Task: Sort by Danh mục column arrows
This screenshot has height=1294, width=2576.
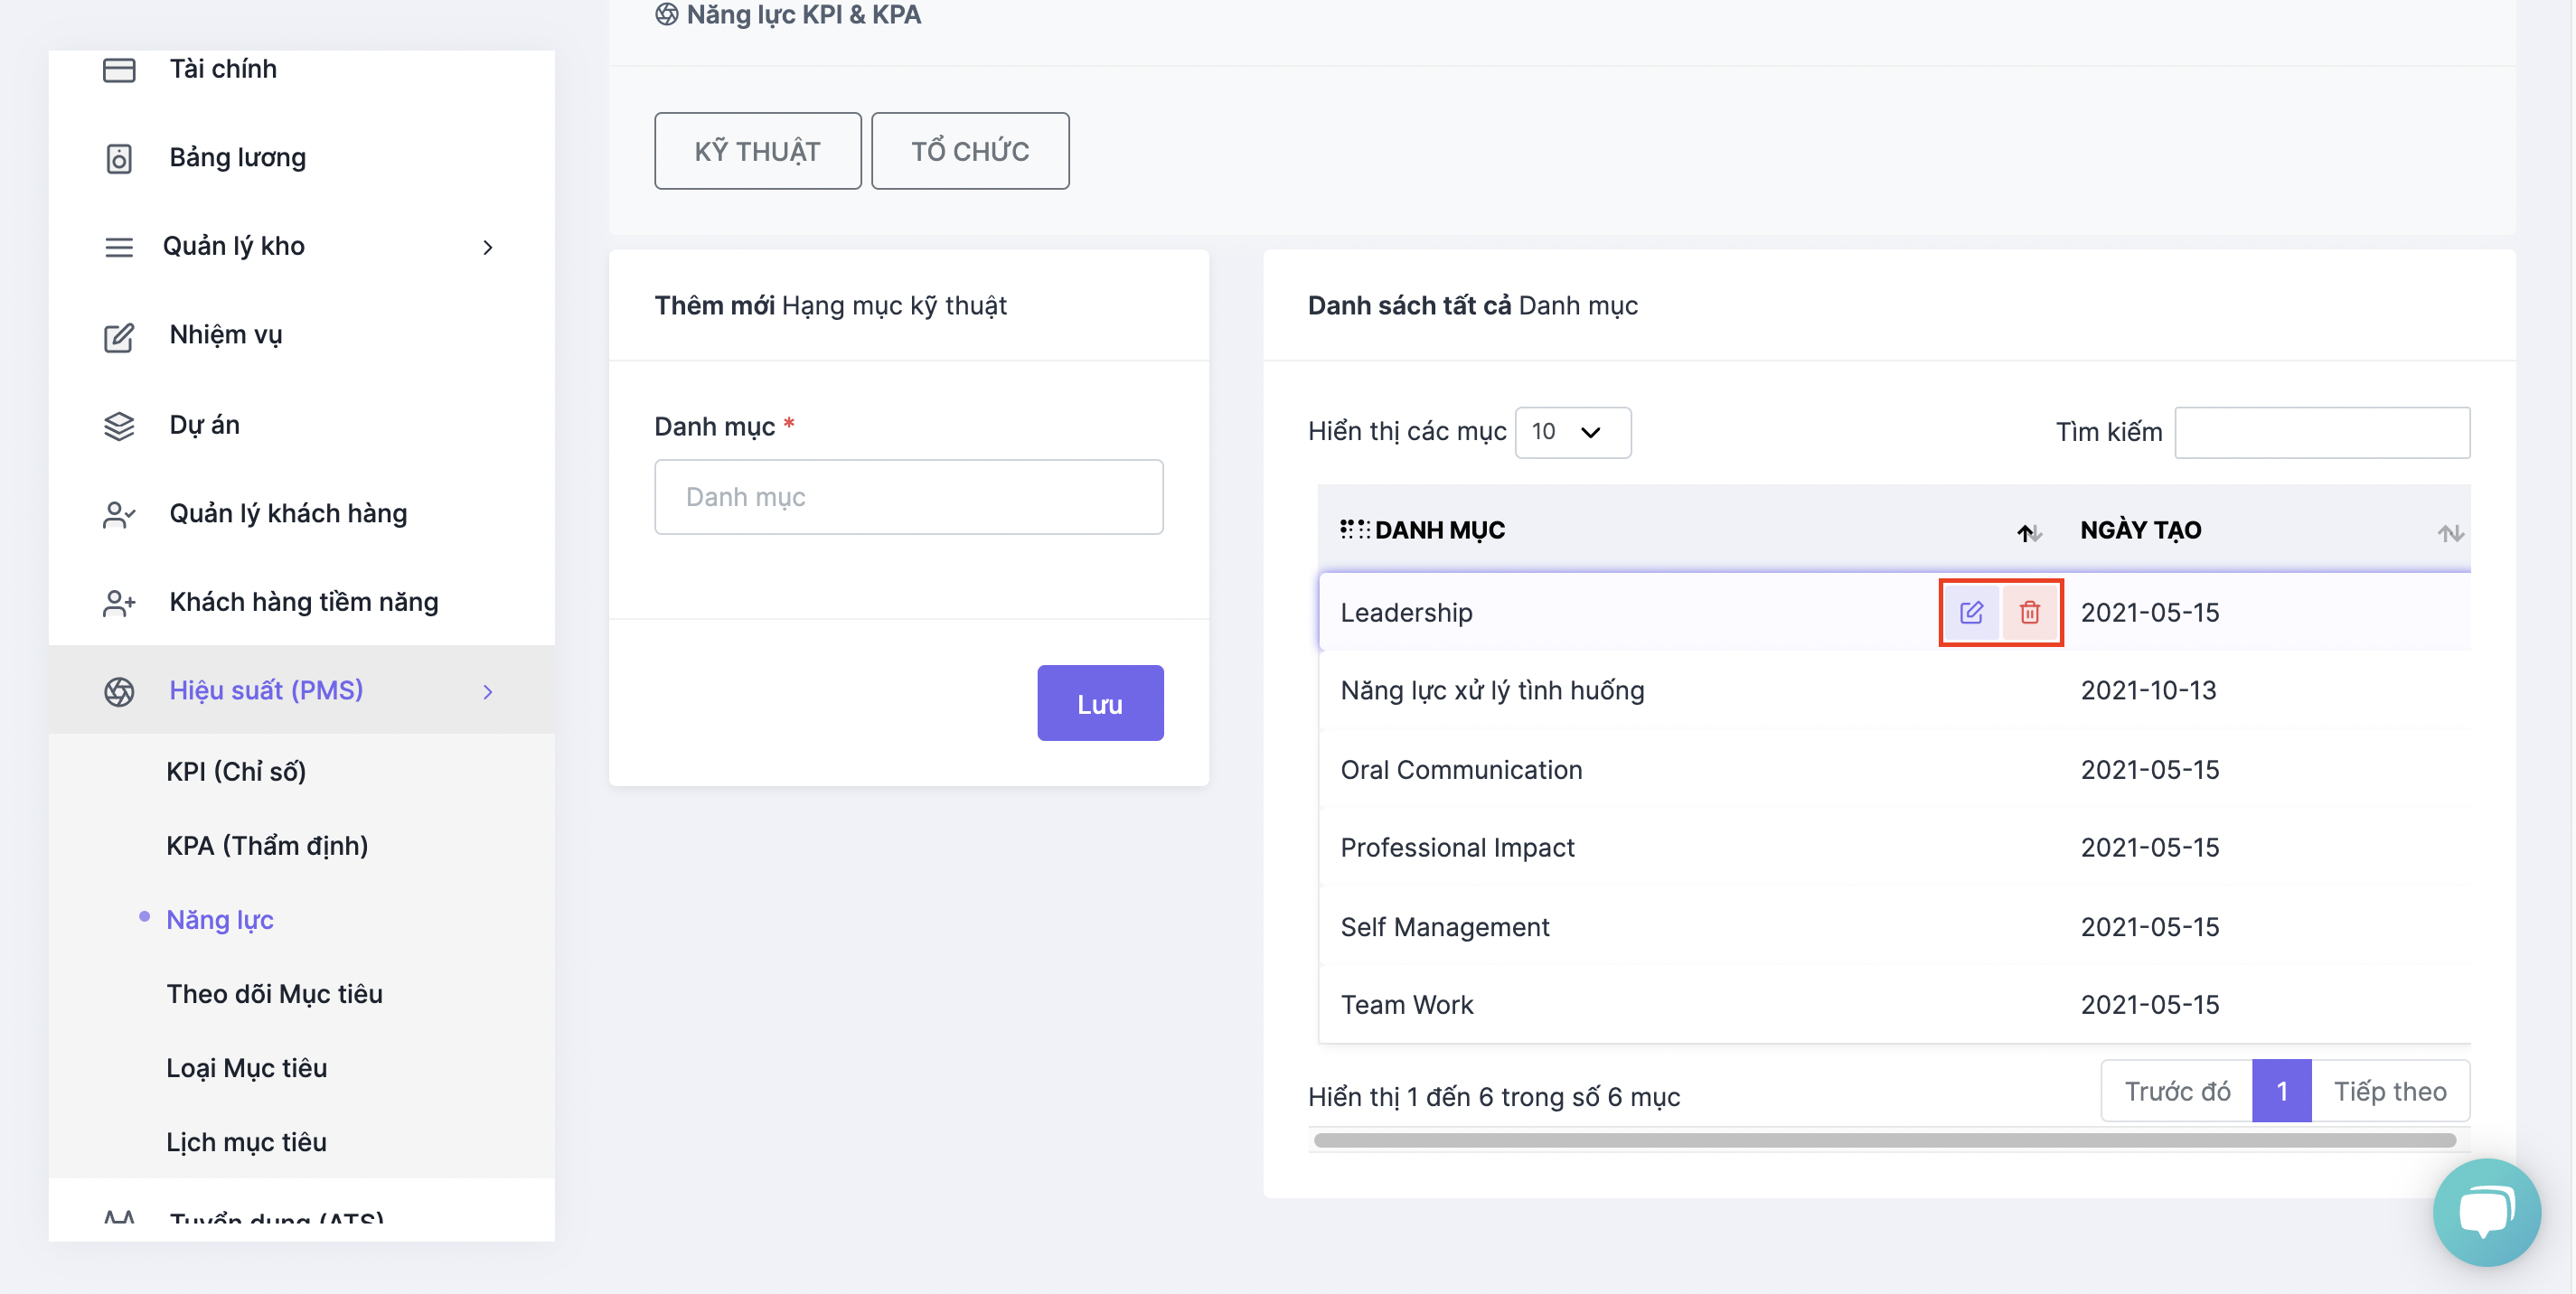Action: [x=2028, y=533]
